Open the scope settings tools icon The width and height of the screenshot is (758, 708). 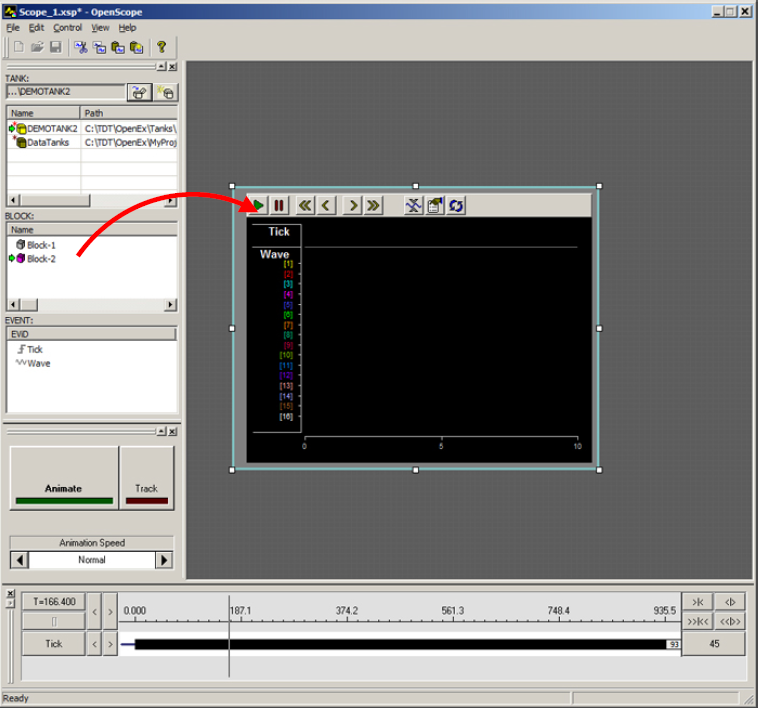413,205
